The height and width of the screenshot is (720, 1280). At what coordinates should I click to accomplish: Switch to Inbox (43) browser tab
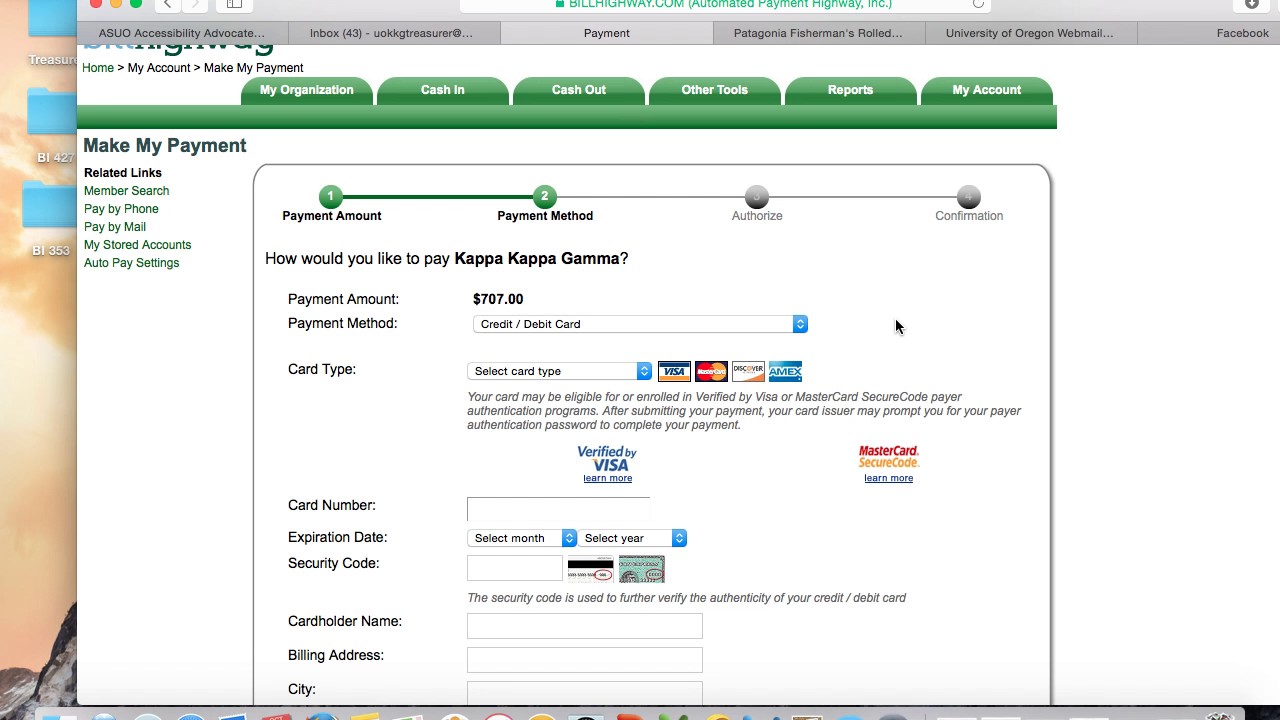392,33
